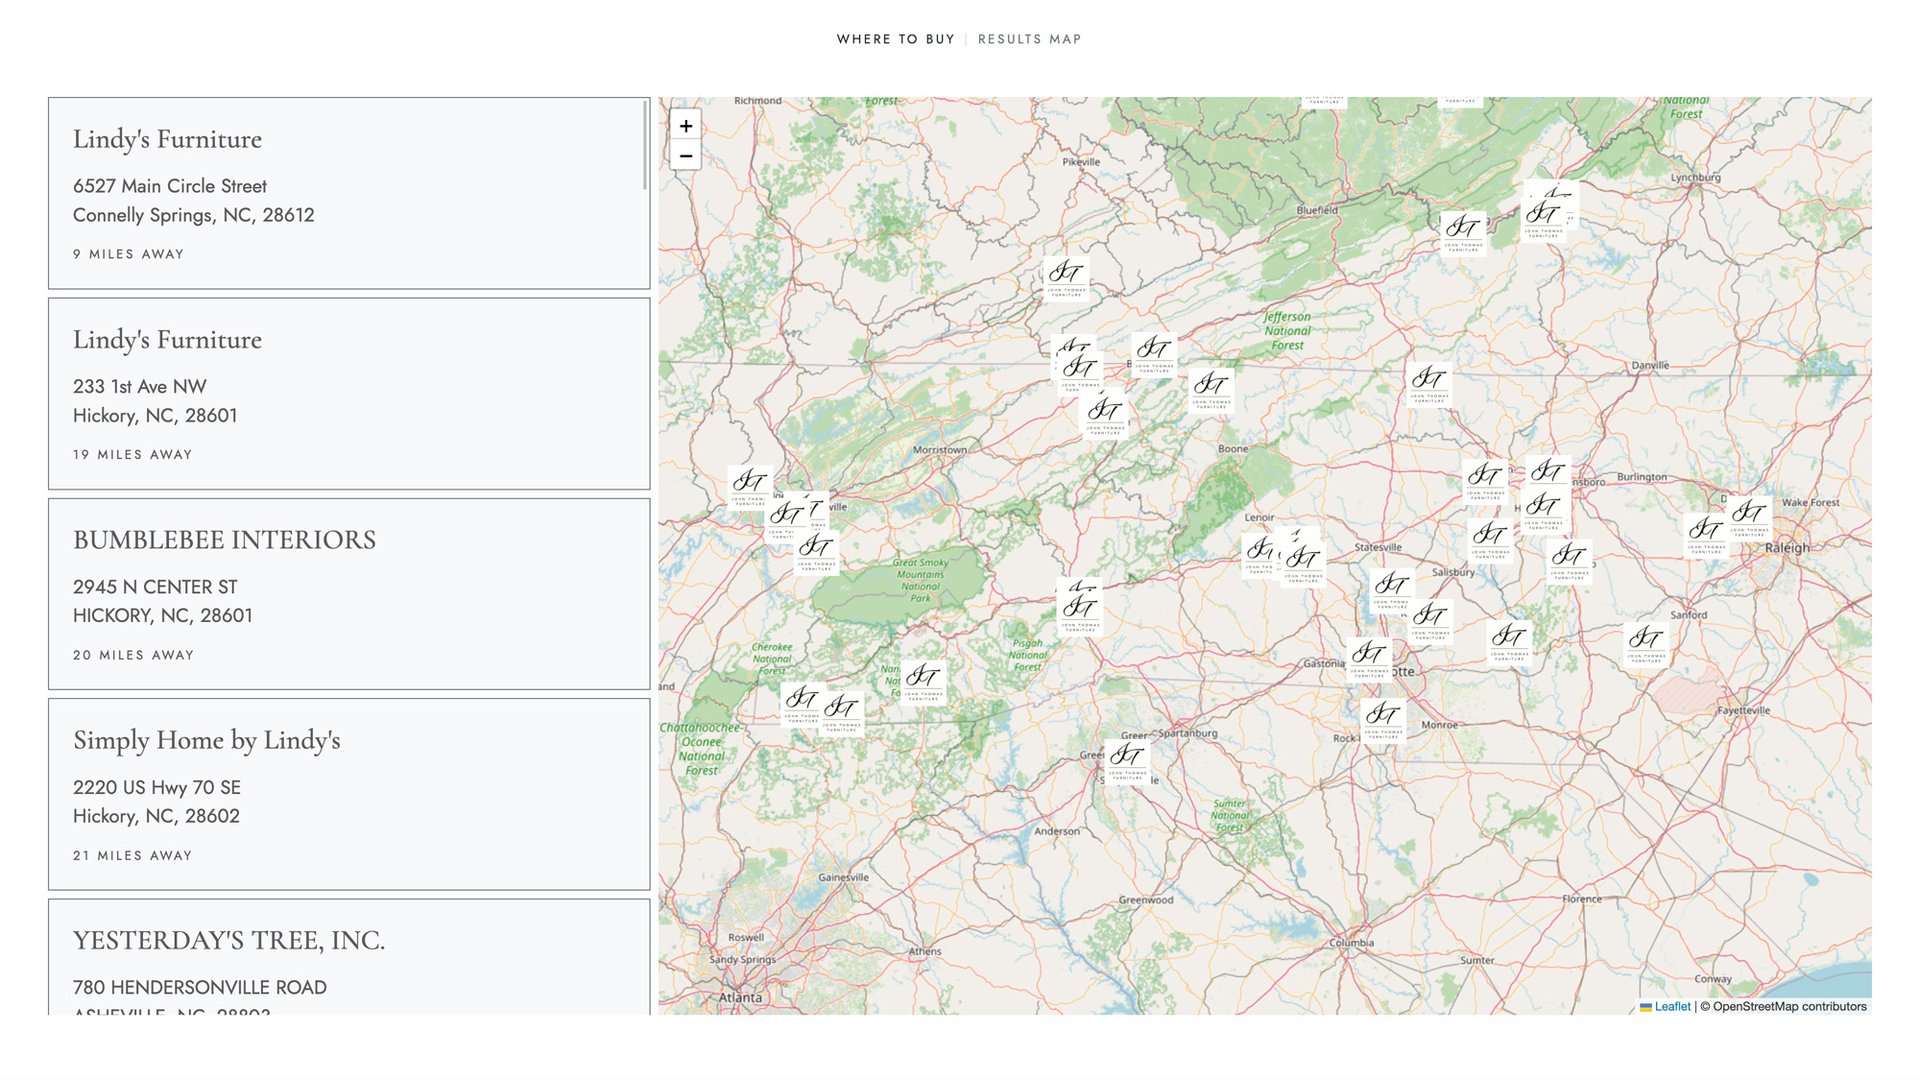Select the YESTERDAY'S TREE, INC. listing
The image size is (1920, 1080).
(x=349, y=957)
